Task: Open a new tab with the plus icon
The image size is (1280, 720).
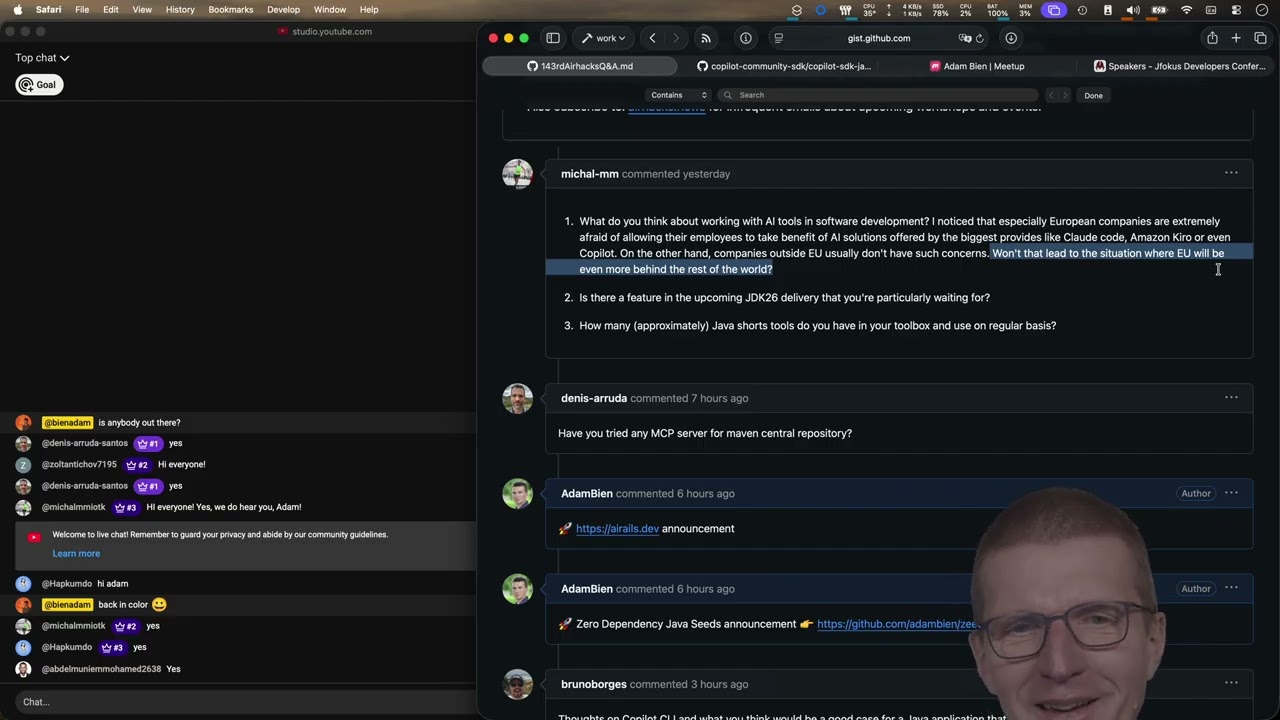Action: (x=1236, y=38)
